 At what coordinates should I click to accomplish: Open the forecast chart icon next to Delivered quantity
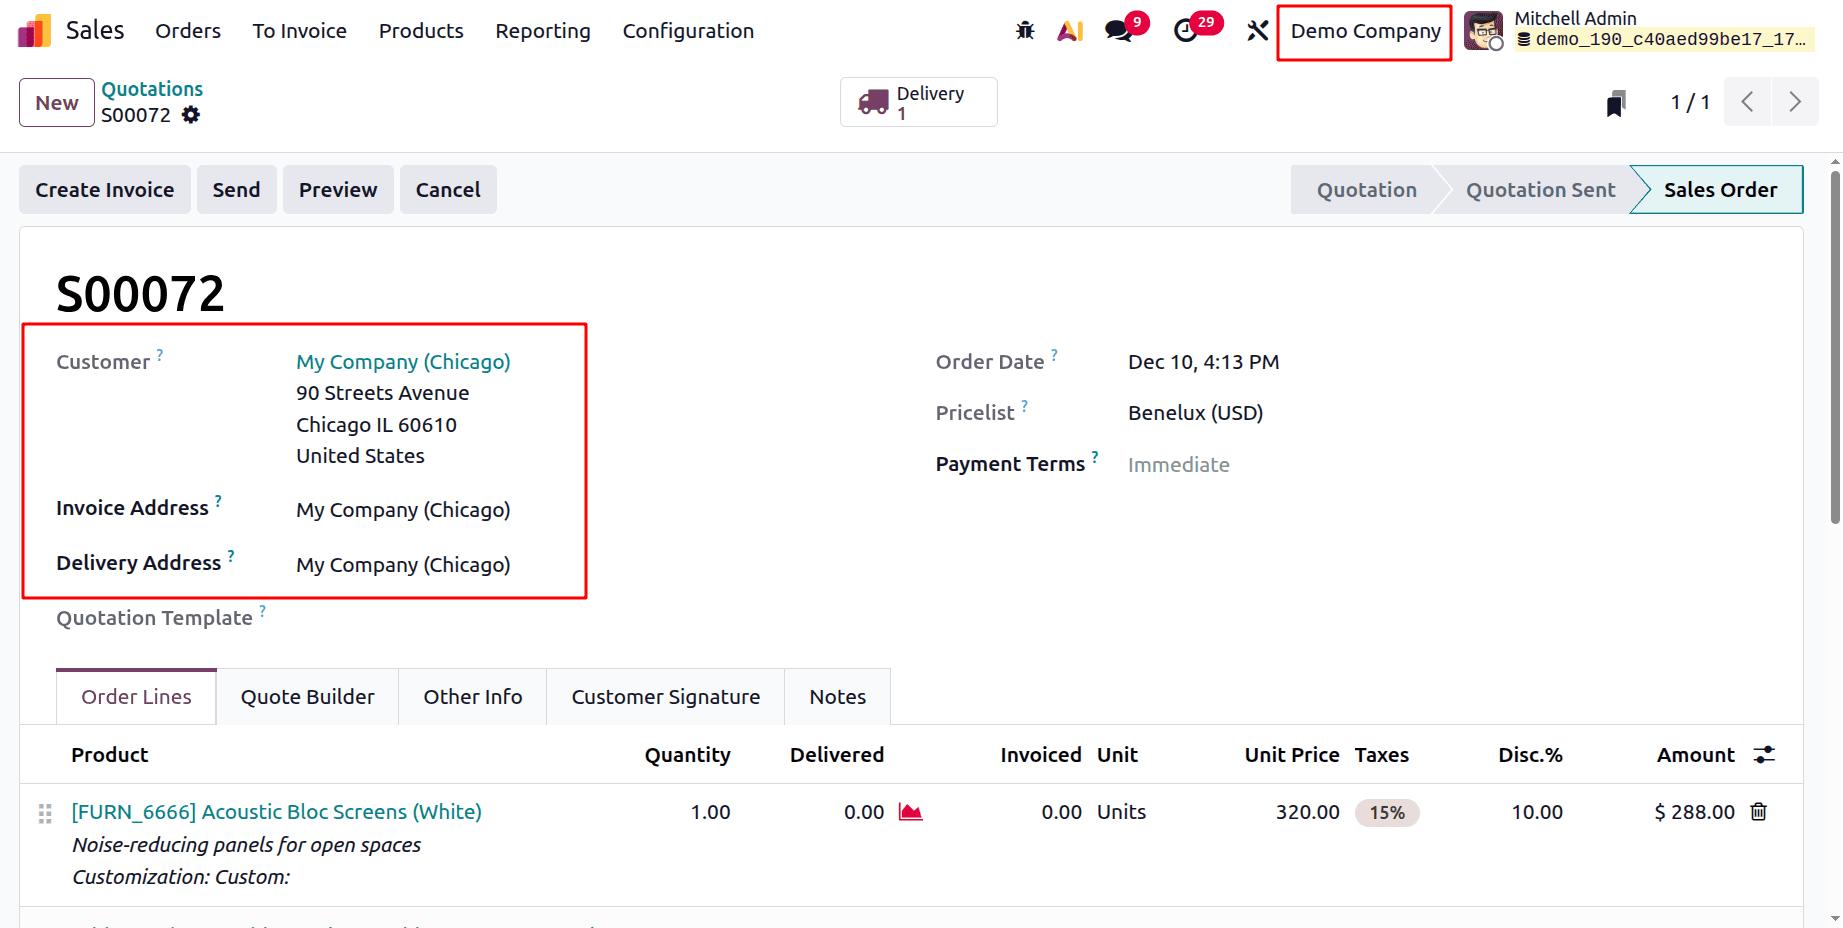point(911,812)
